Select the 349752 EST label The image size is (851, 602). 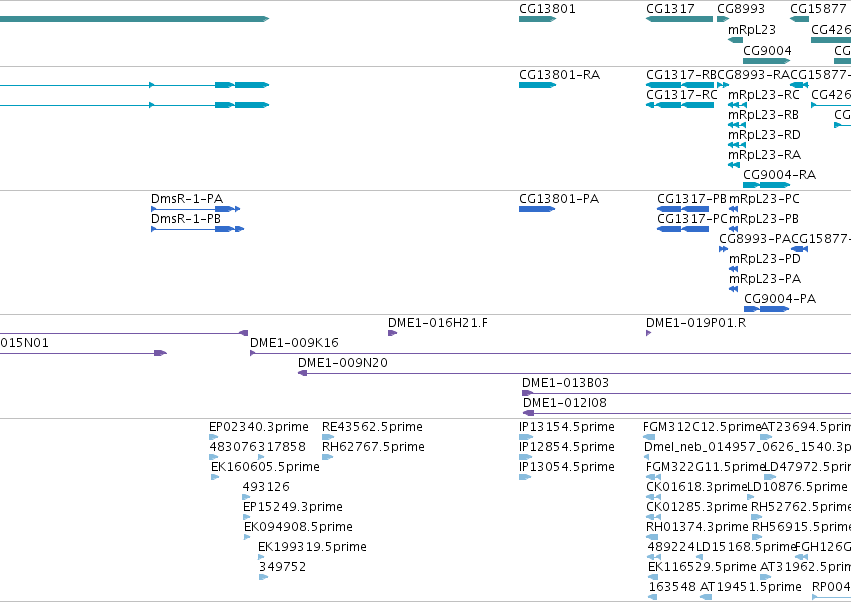(282, 567)
